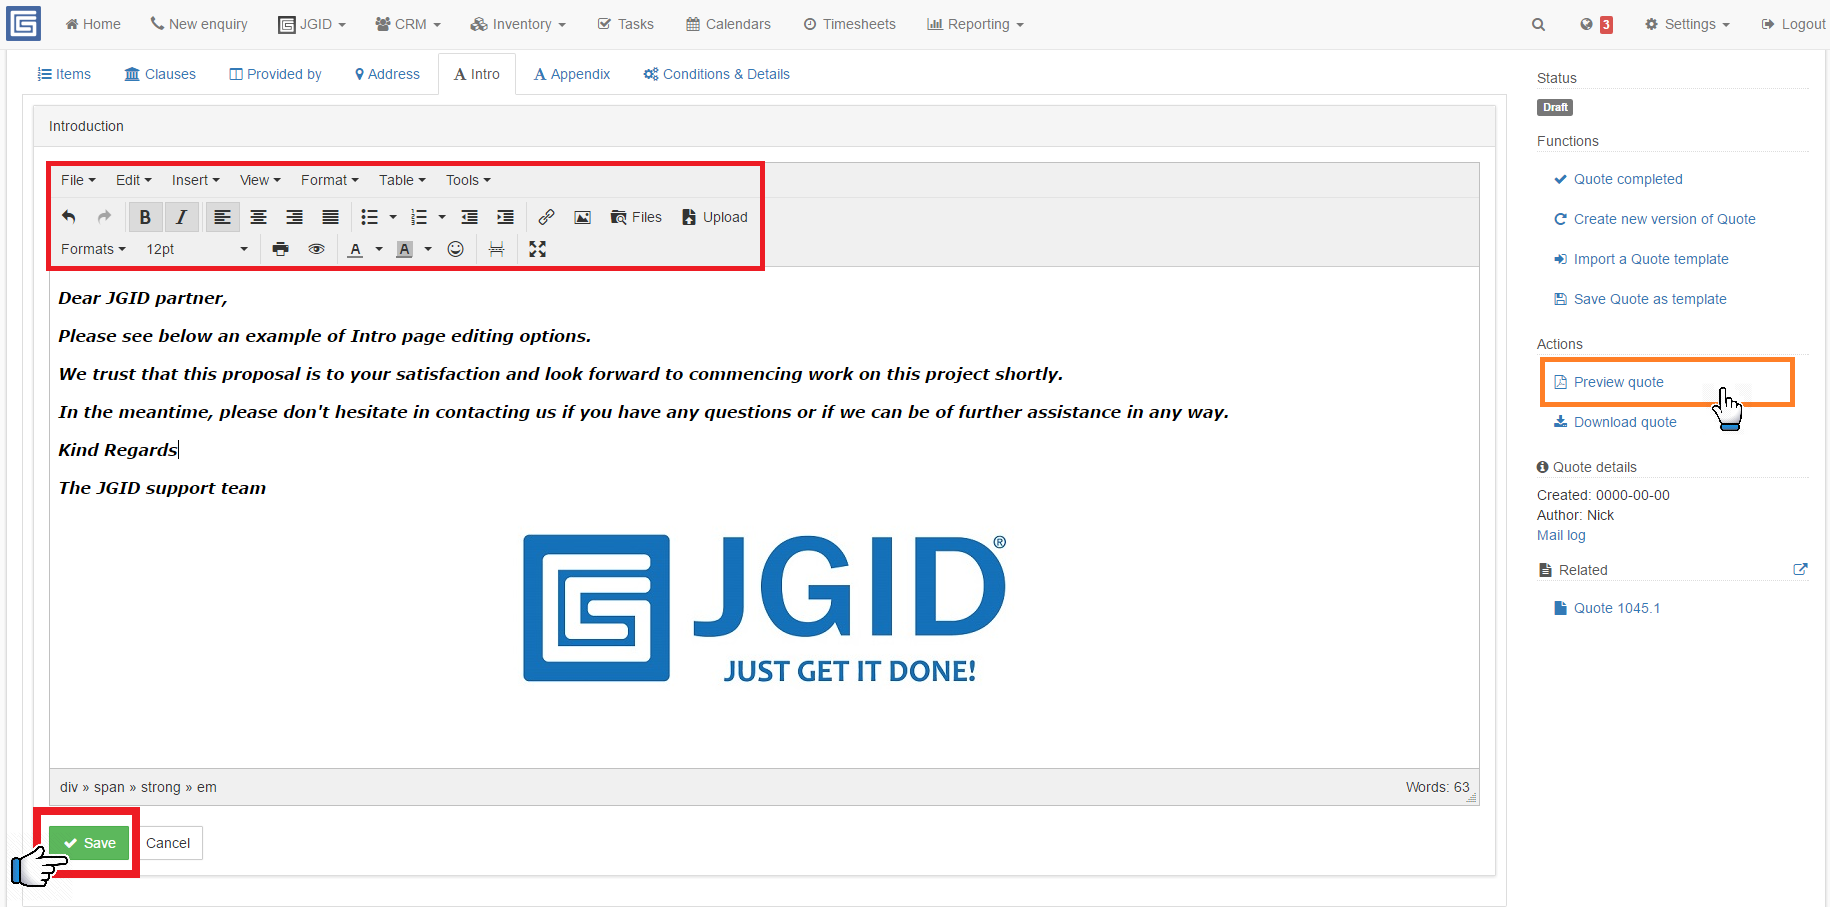Screen dimensions: 1830x907
Task: Click the JGID logo in editor content
Action: click(764, 608)
